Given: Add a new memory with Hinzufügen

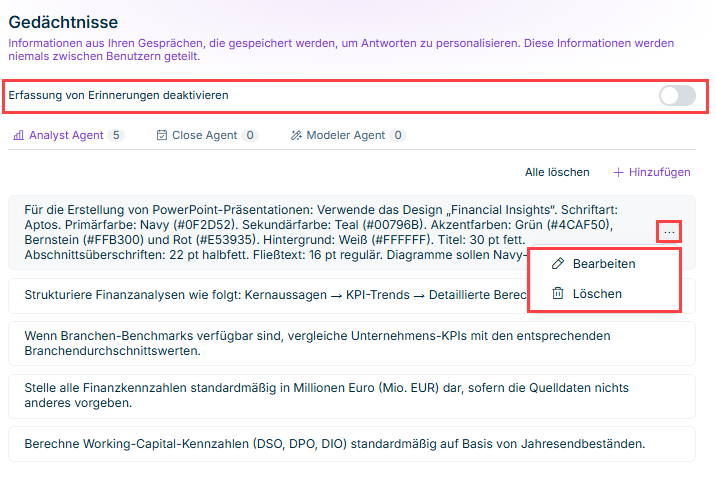Looking at the screenshot, I should click(652, 172).
